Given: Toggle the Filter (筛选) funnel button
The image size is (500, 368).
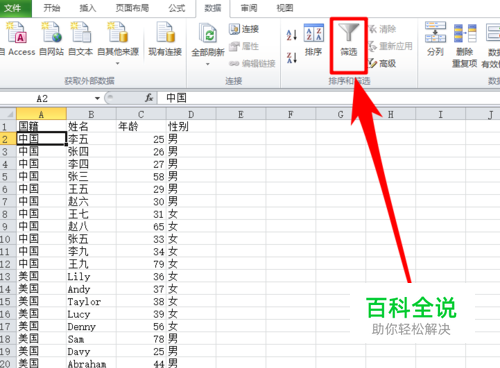Looking at the screenshot, I should click(349, 39).
